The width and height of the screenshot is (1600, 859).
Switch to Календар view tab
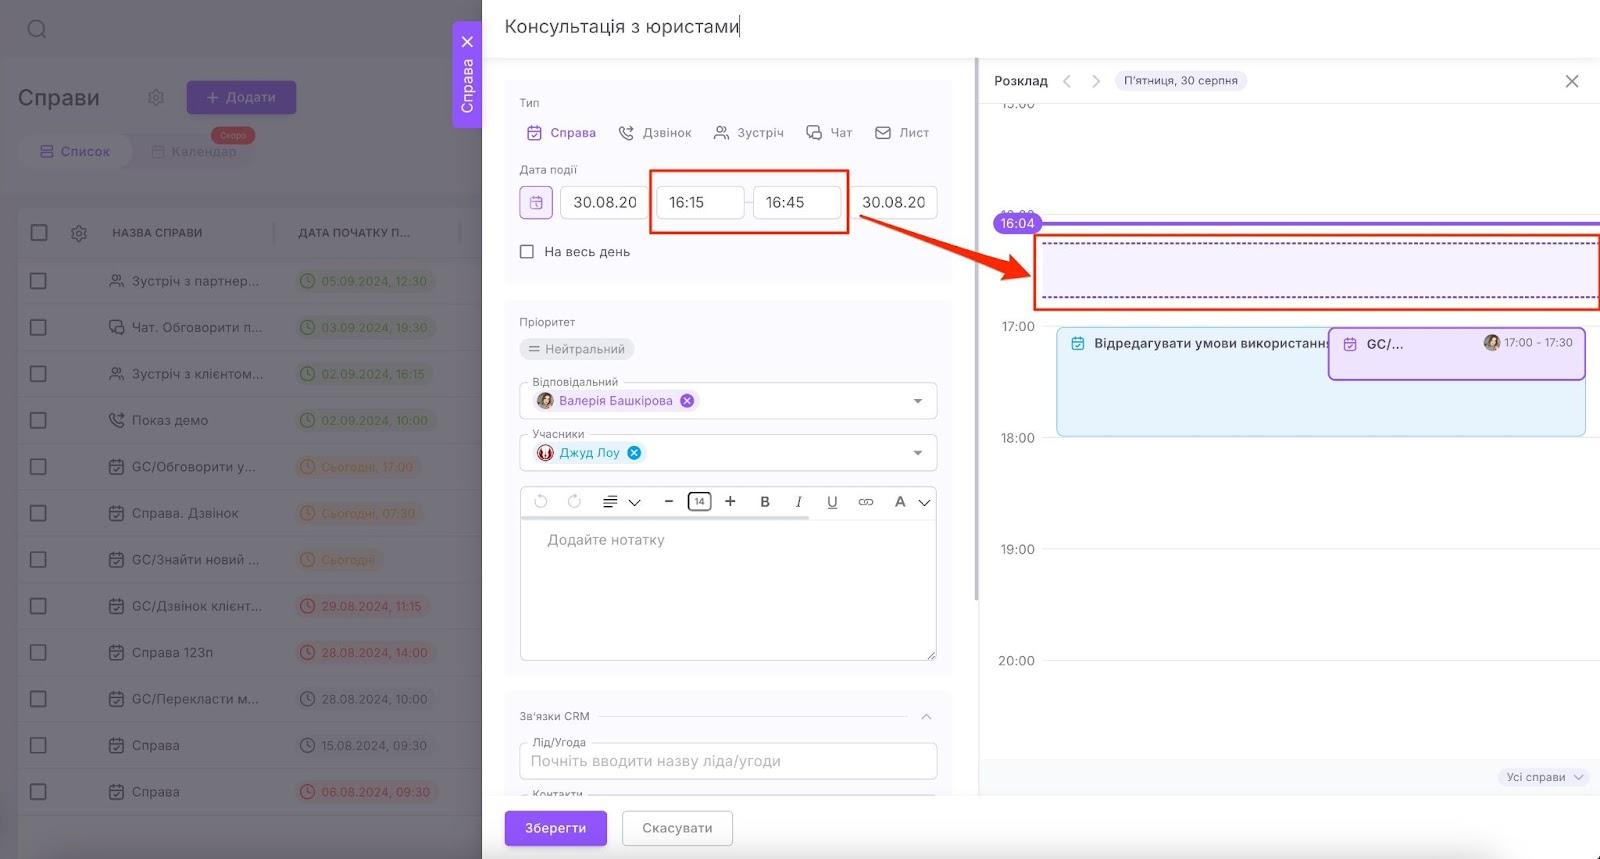[x=194, y=152]
